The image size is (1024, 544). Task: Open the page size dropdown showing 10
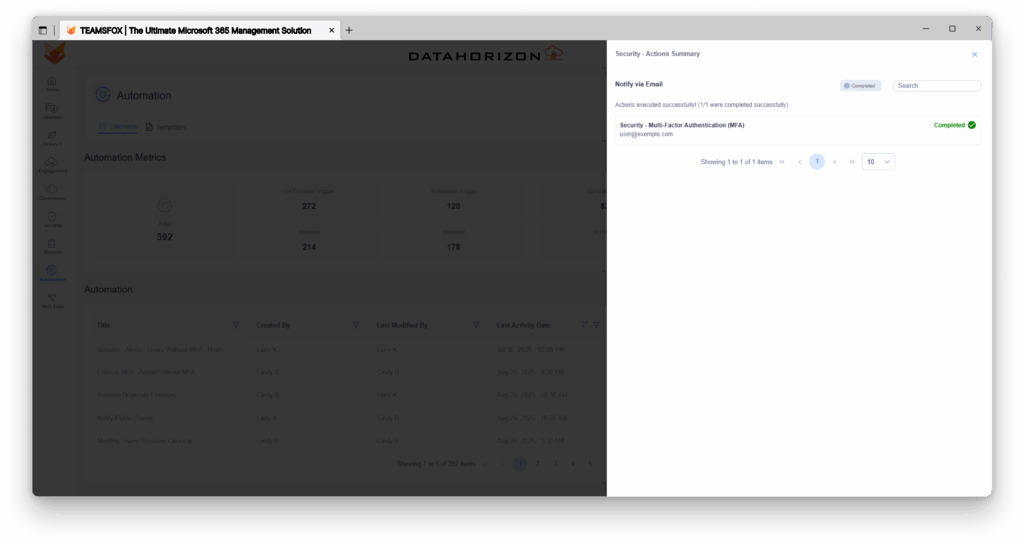(878, 162)
